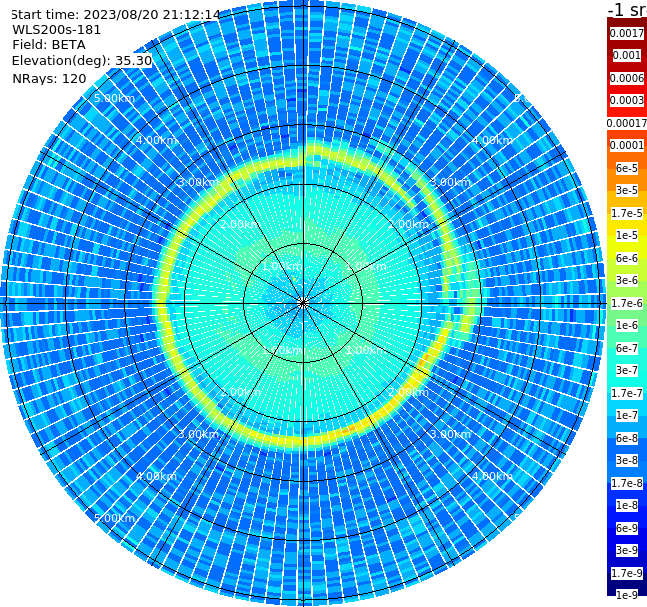Viewport: 647px width, 607px height.
Task: Select the upper-left 3.00km range label
Action: [198, 182]
